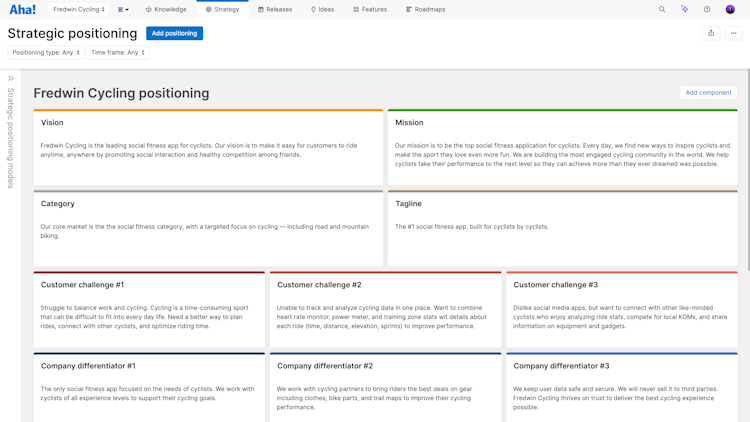Open the Features tab
The height and width of the screenshot is (422, 750).
370,10
